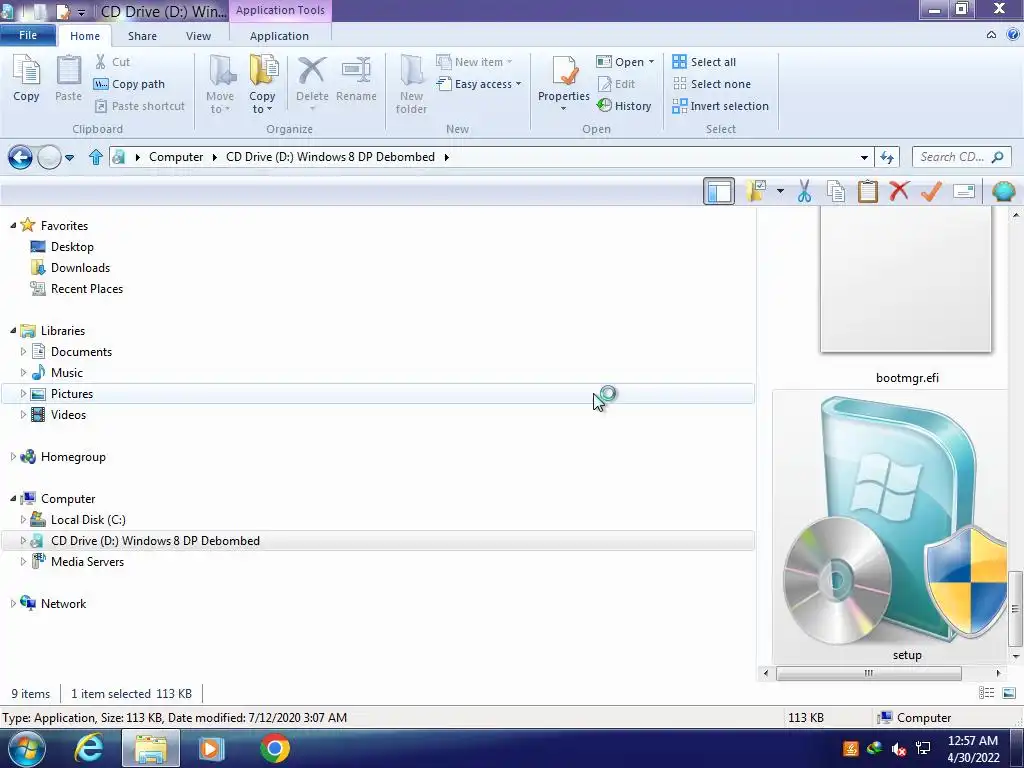This screenshot has width=1024, height=768.
Task: Click the red X delete toolbar icon
Action: click(899, 191)
